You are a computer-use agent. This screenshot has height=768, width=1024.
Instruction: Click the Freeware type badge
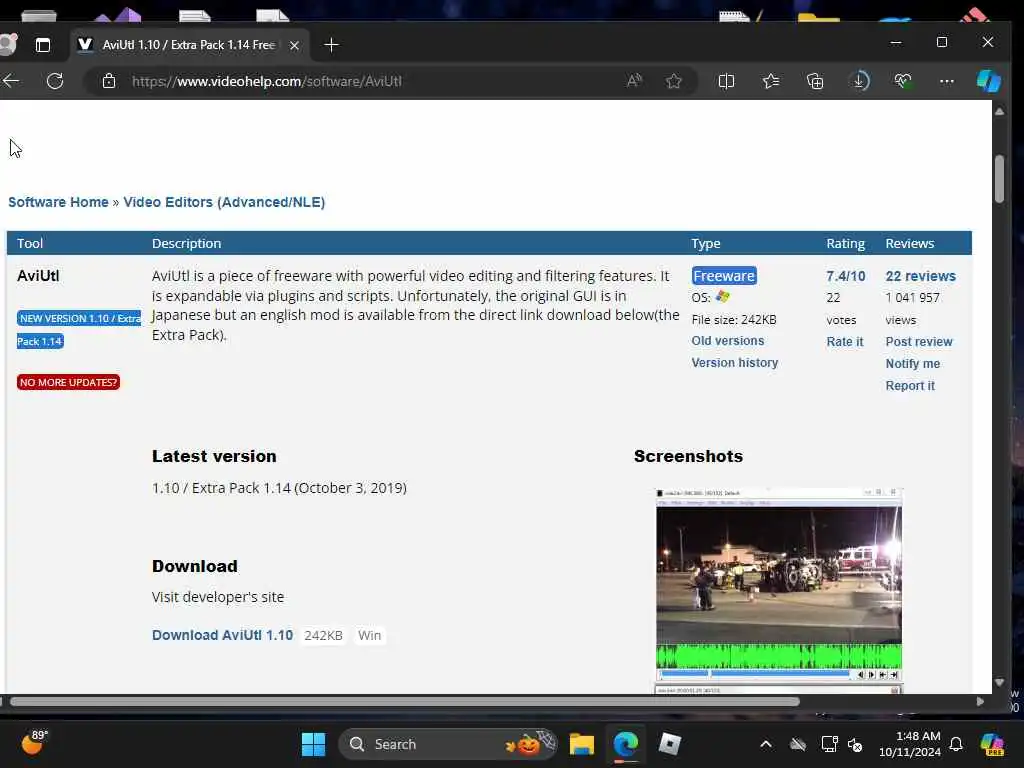[x=724, y=276]
